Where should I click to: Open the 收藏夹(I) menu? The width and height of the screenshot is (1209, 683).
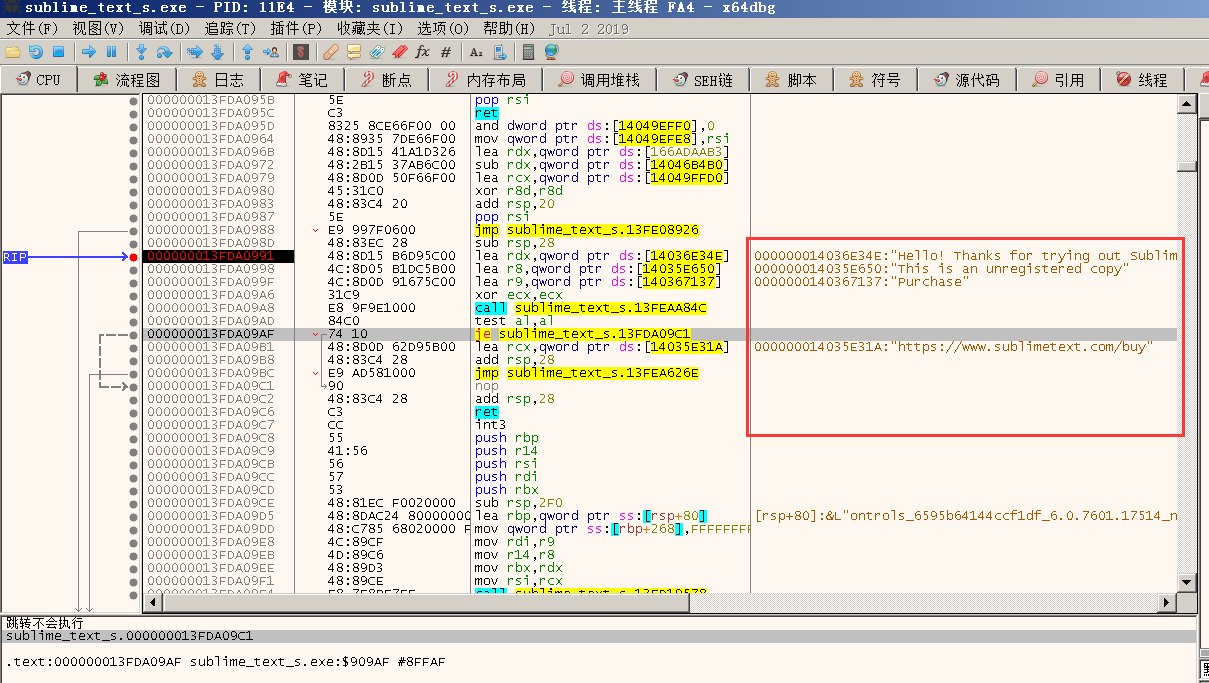370,29
